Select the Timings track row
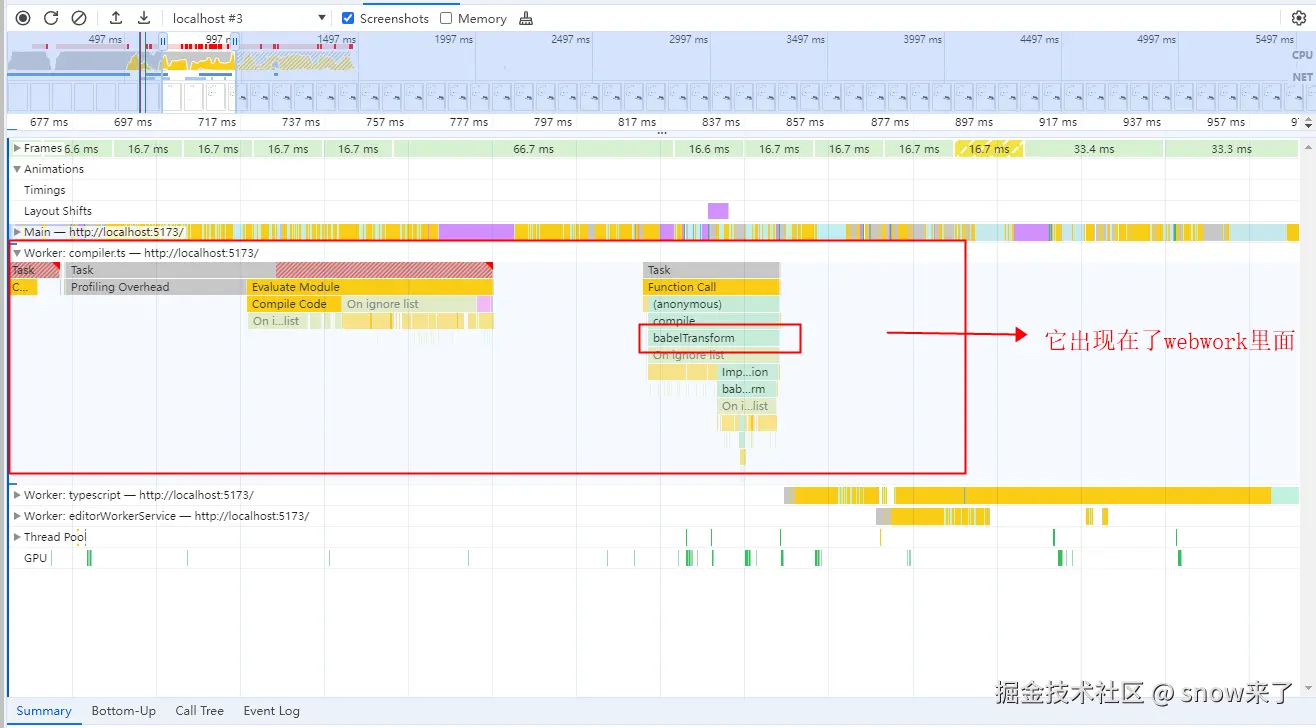Image resolution: width=1316 pixels, height=728 pixels. (45, 190)
